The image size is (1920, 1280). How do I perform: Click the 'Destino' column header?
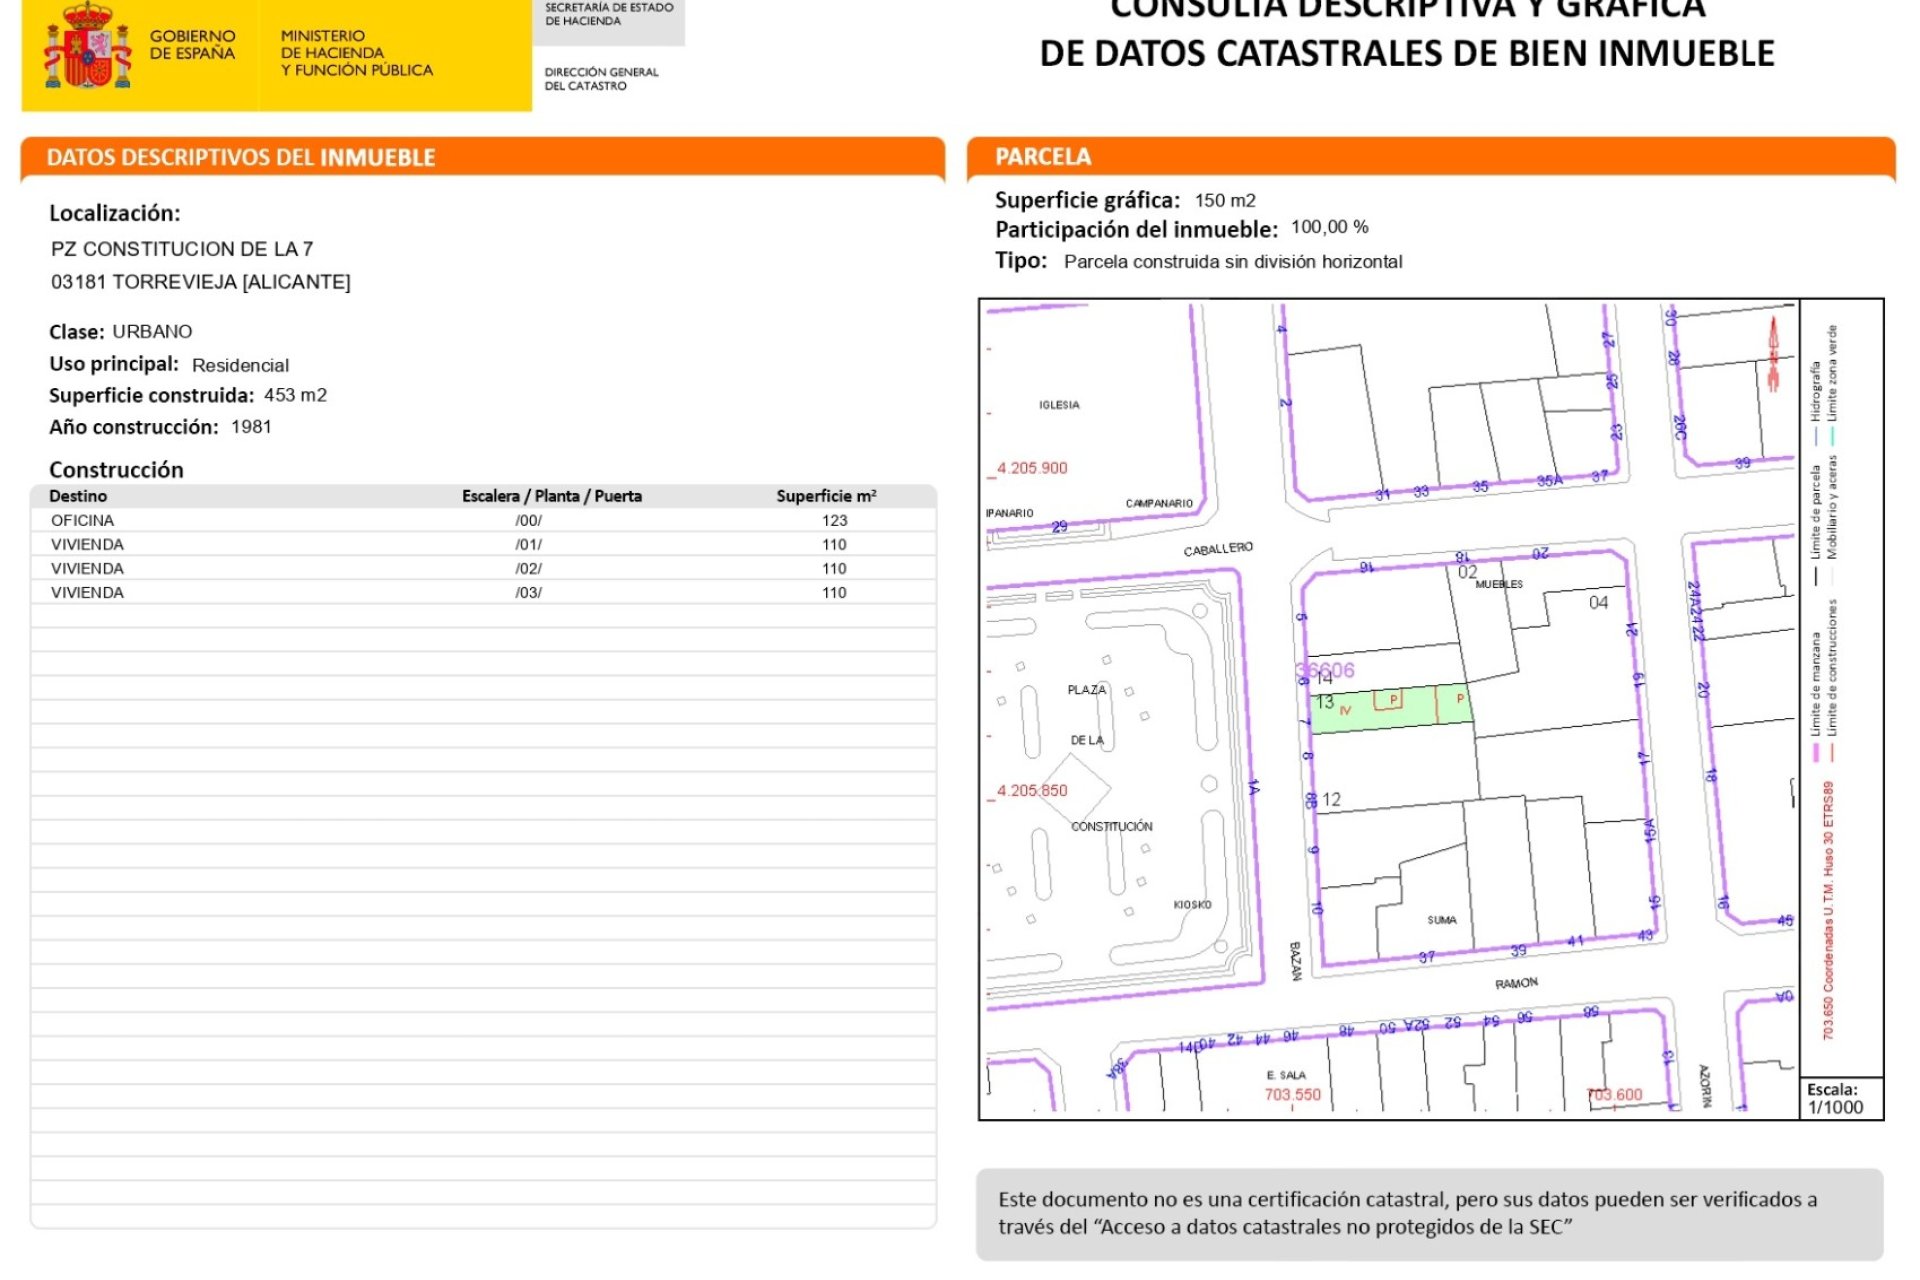pyautogui.click(x=78, y=496)
